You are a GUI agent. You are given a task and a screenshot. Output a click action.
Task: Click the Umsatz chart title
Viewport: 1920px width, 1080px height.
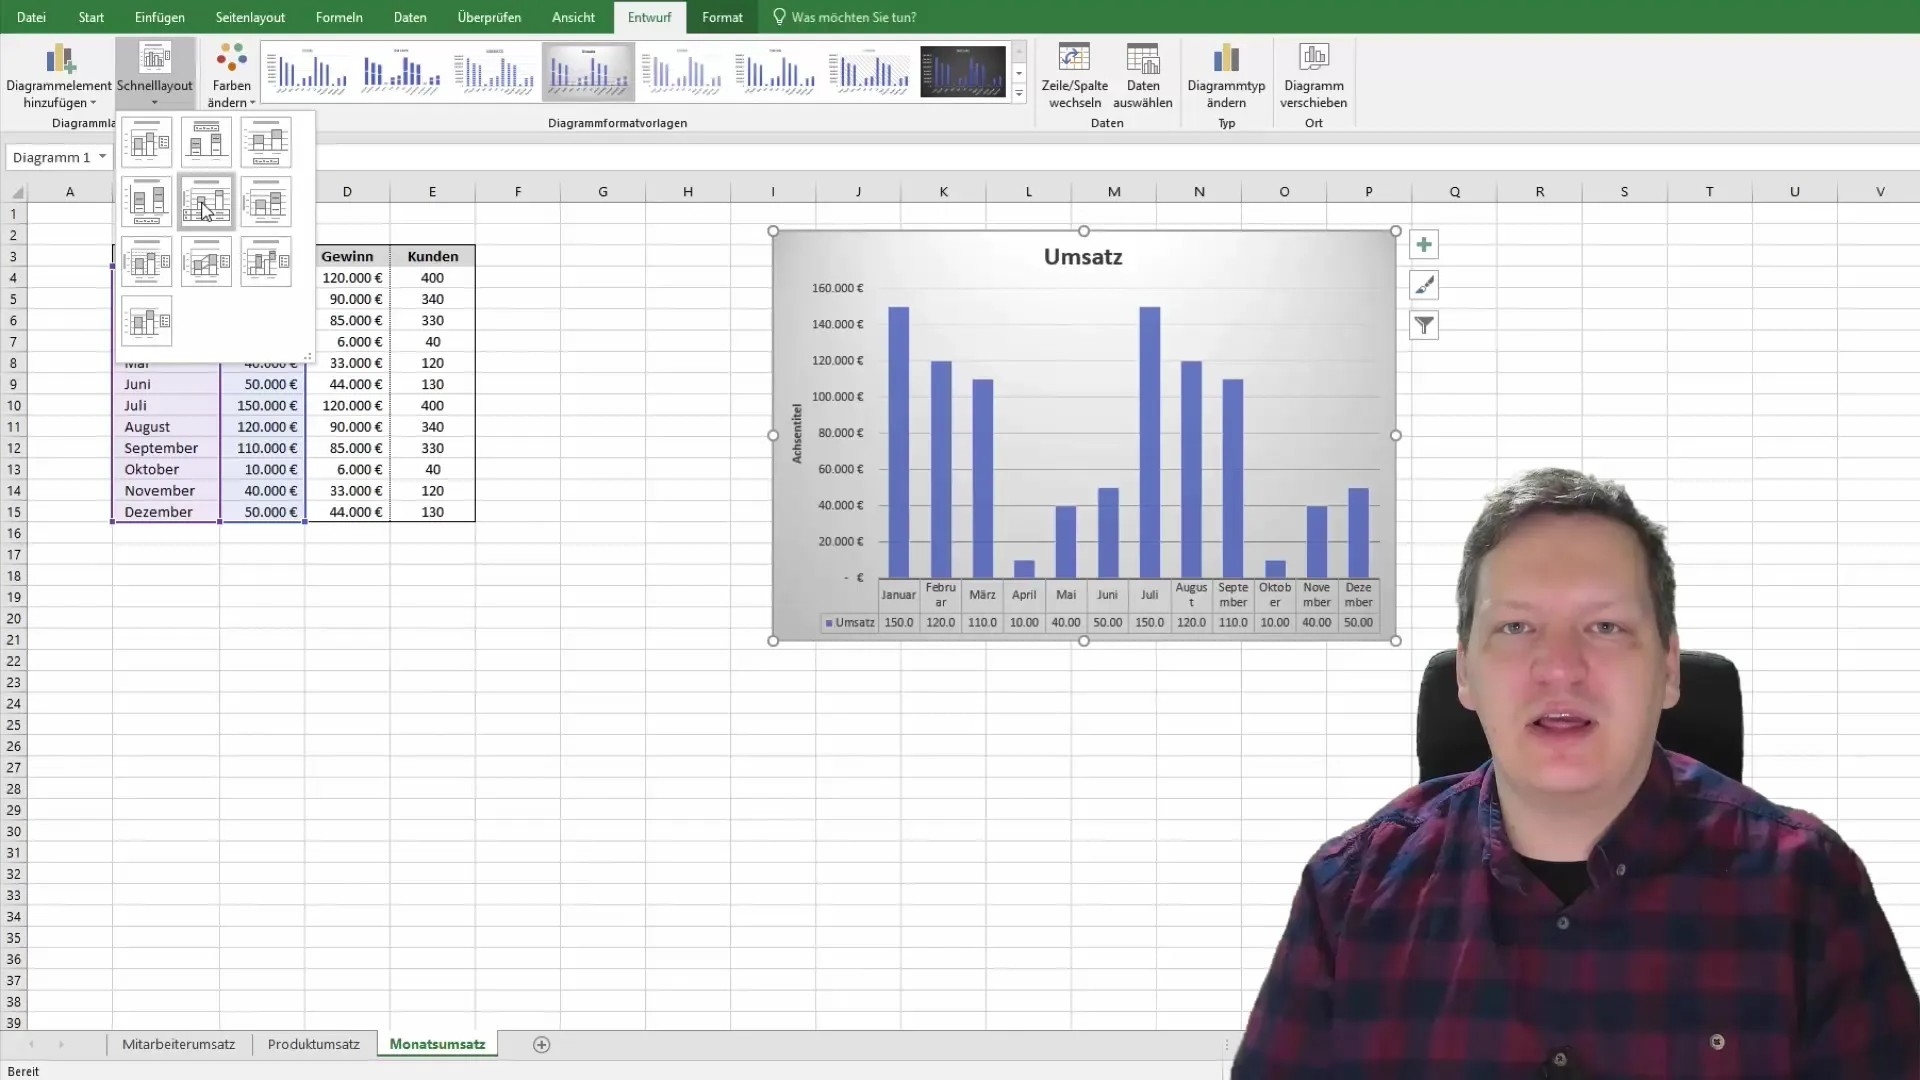[1083, 257]
